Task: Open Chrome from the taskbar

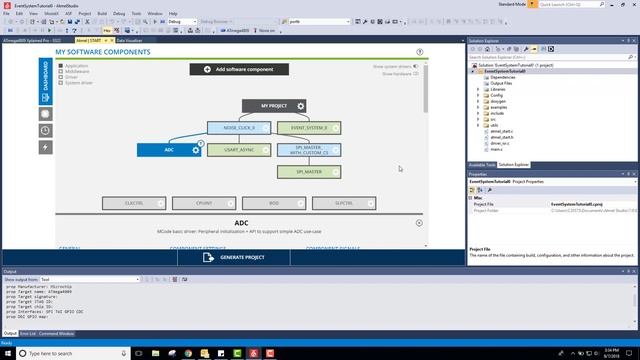Action: pos(188,353)
